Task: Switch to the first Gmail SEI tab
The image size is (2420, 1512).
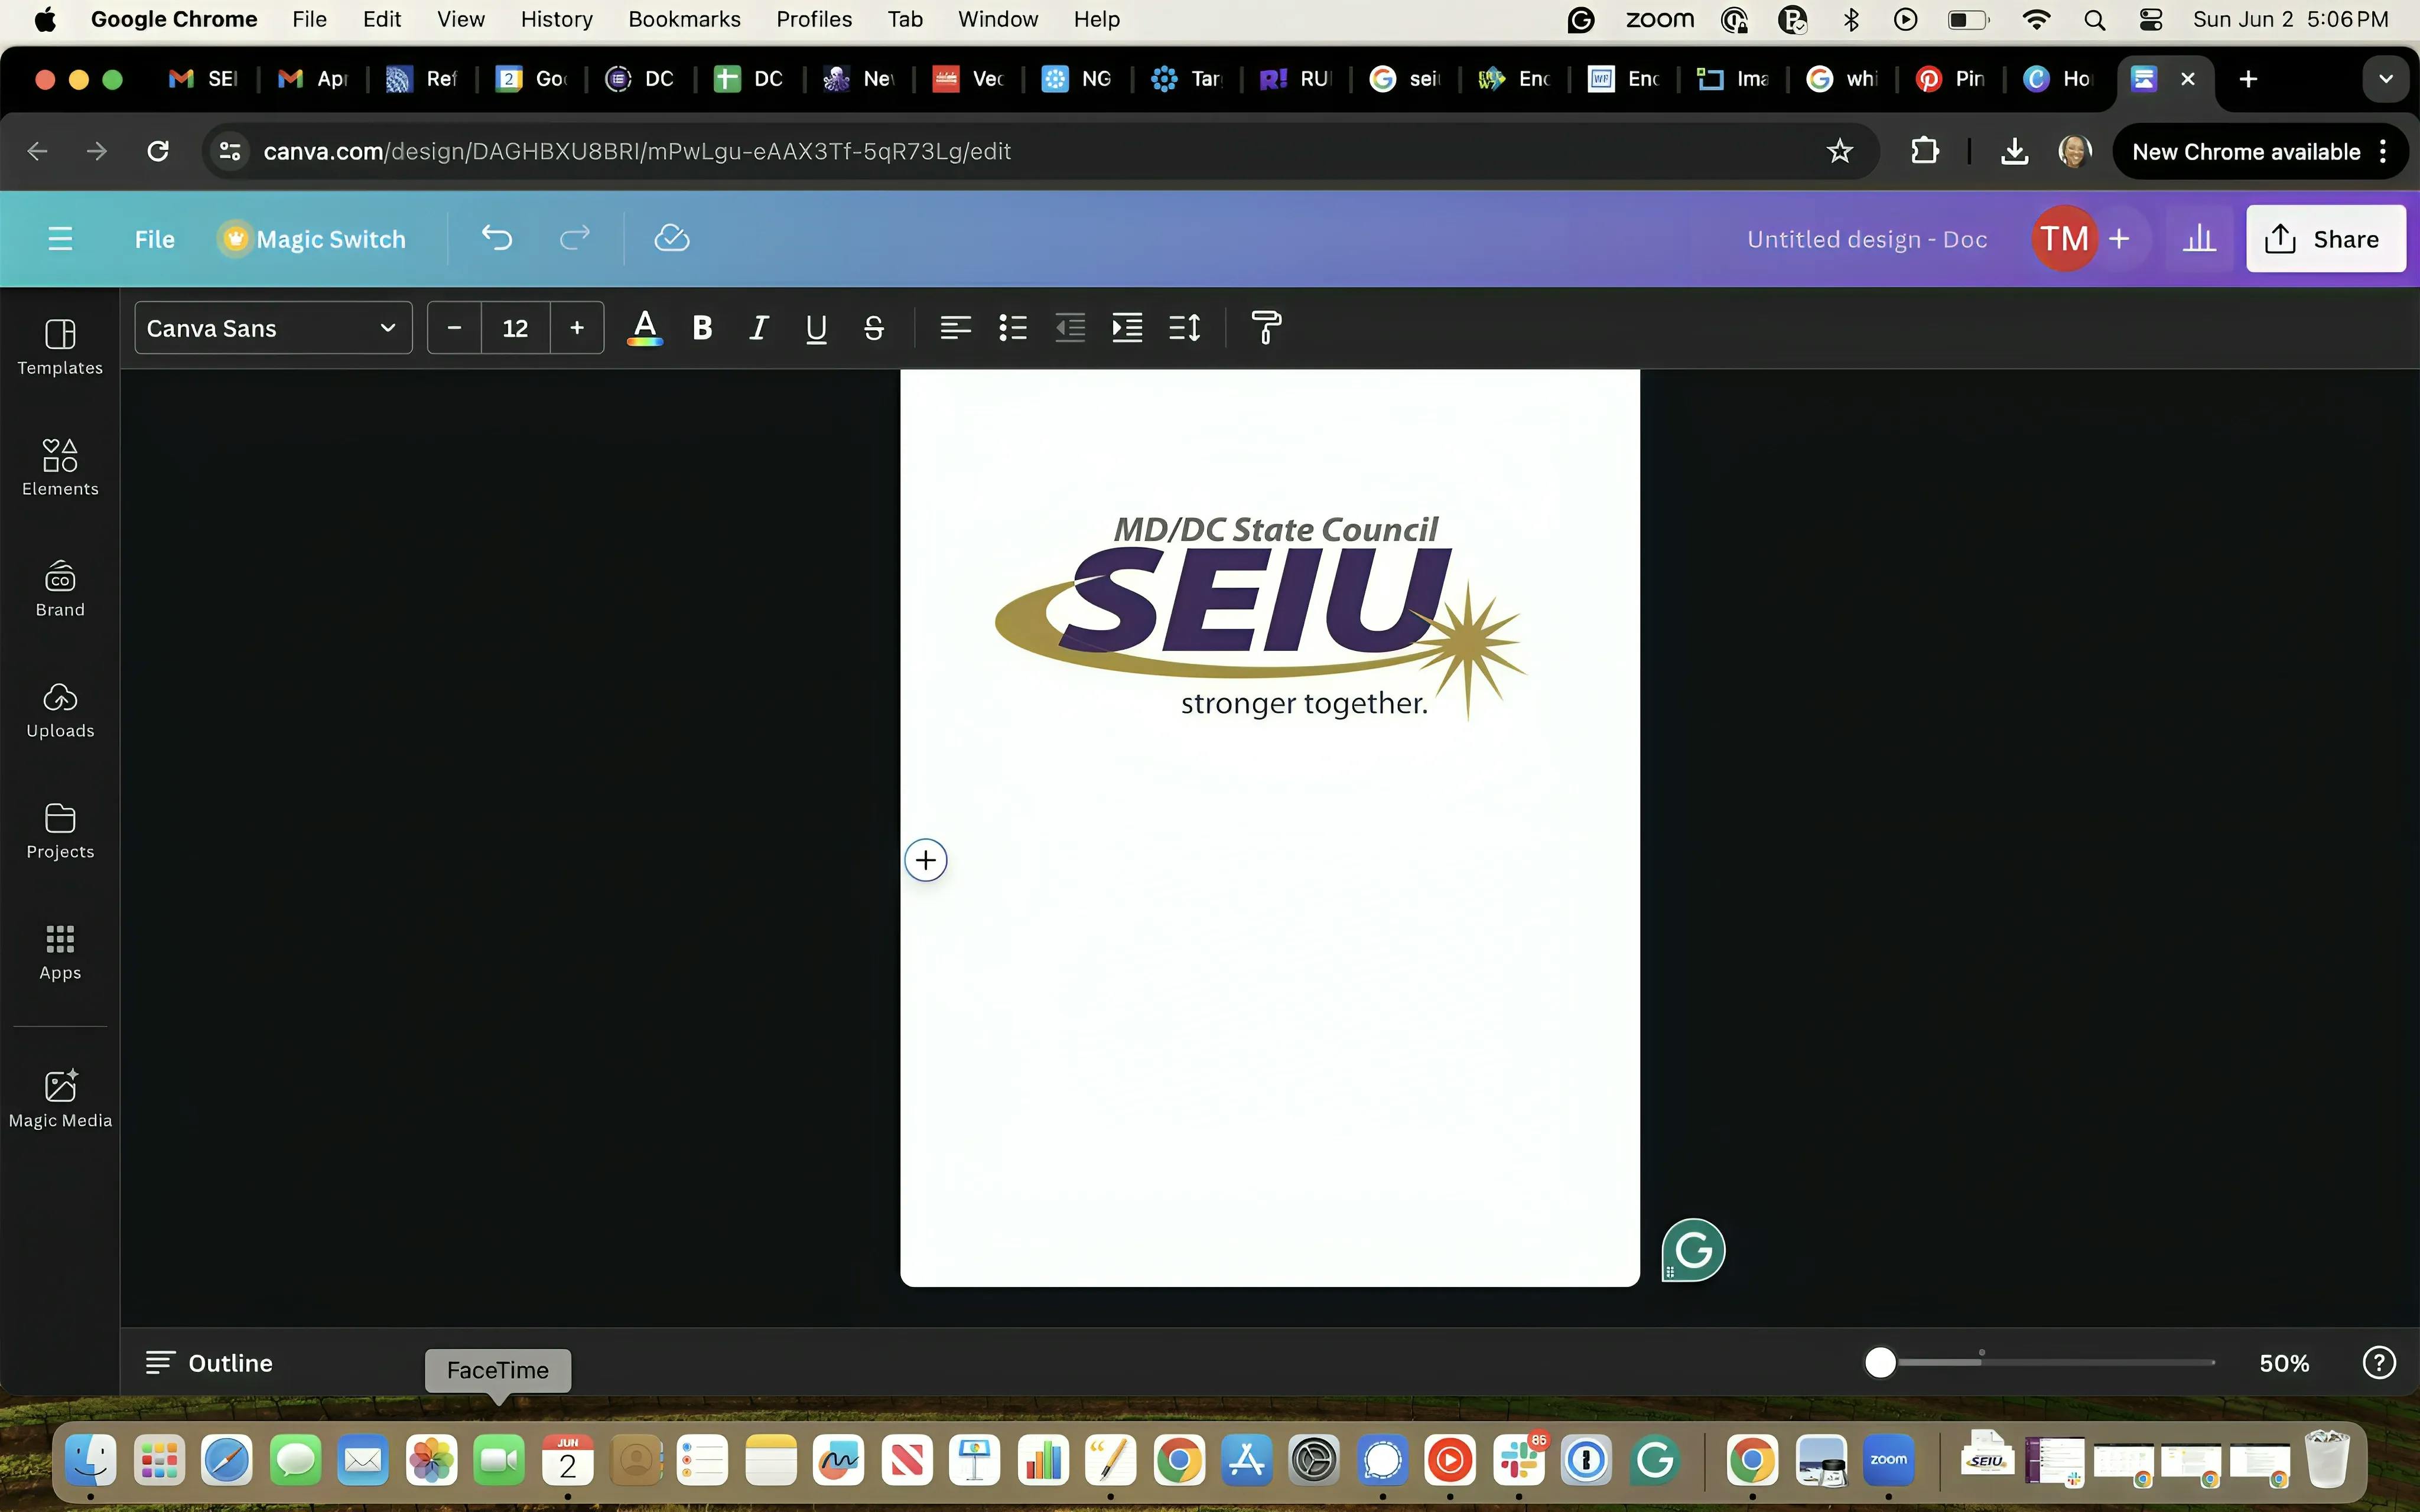Action: (203, 79)
